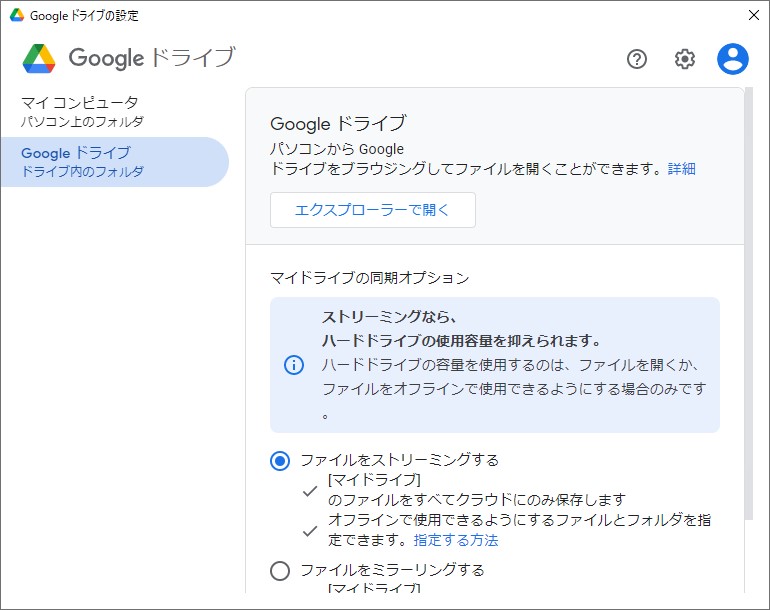Click the ハードドライブの使用容量を抑えられます。 text

[x=462, y=341]
